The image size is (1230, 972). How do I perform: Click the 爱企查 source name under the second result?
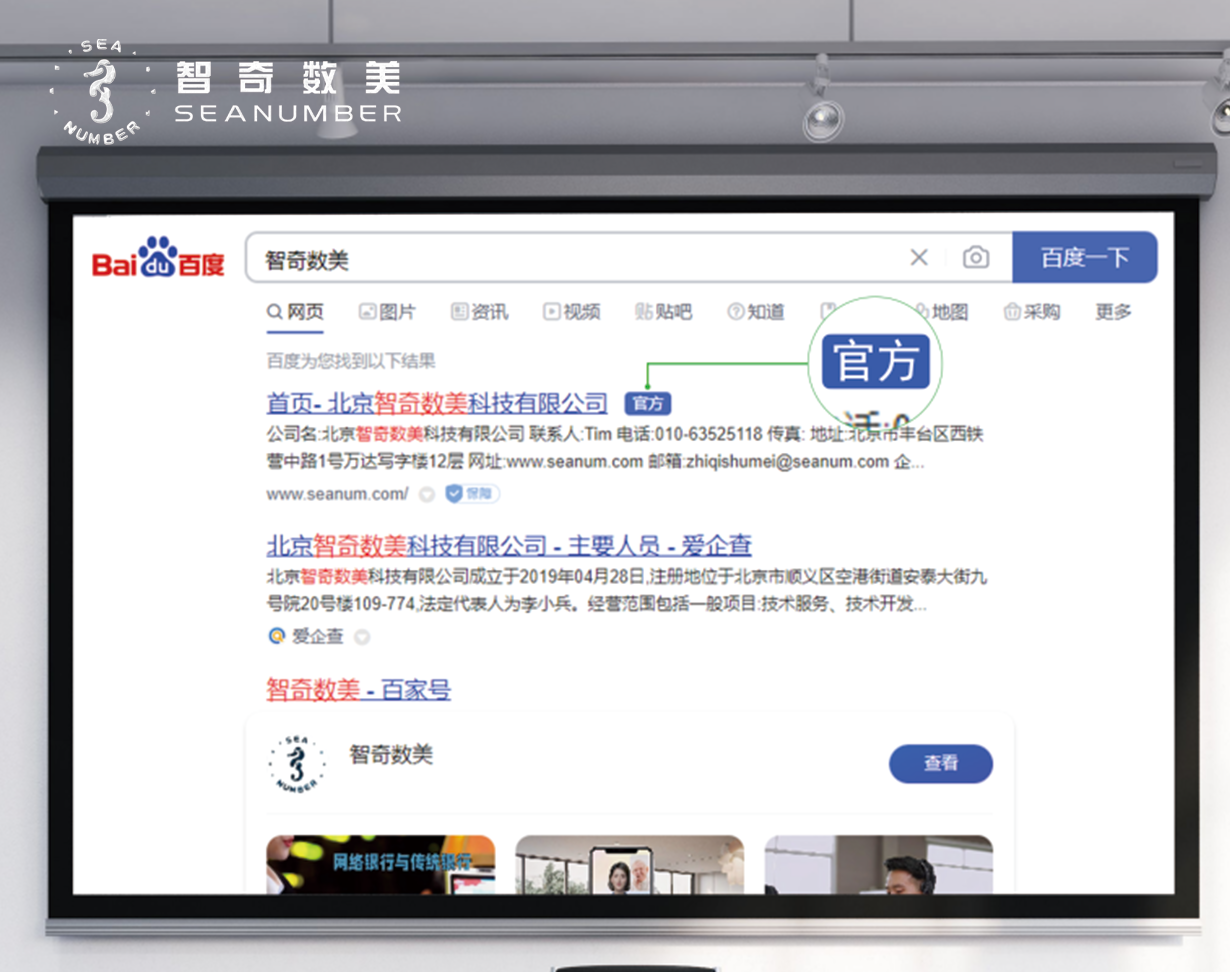tap(317, 636)
